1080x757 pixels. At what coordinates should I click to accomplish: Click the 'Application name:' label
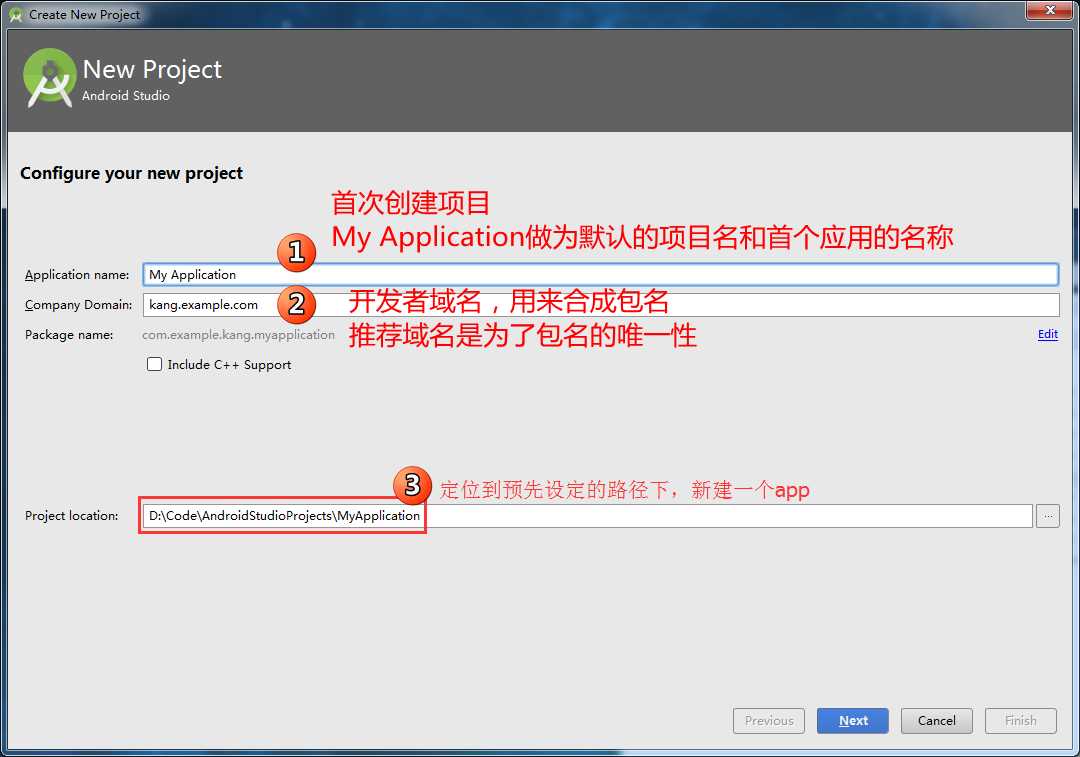coord(77,275)
